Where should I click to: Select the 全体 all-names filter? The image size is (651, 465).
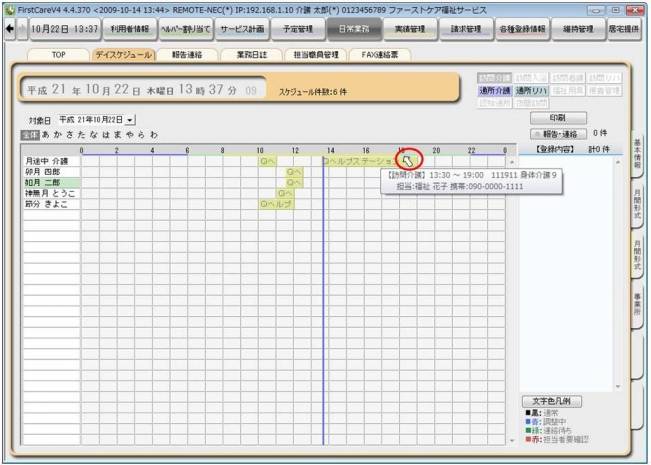tap(30, 134)
